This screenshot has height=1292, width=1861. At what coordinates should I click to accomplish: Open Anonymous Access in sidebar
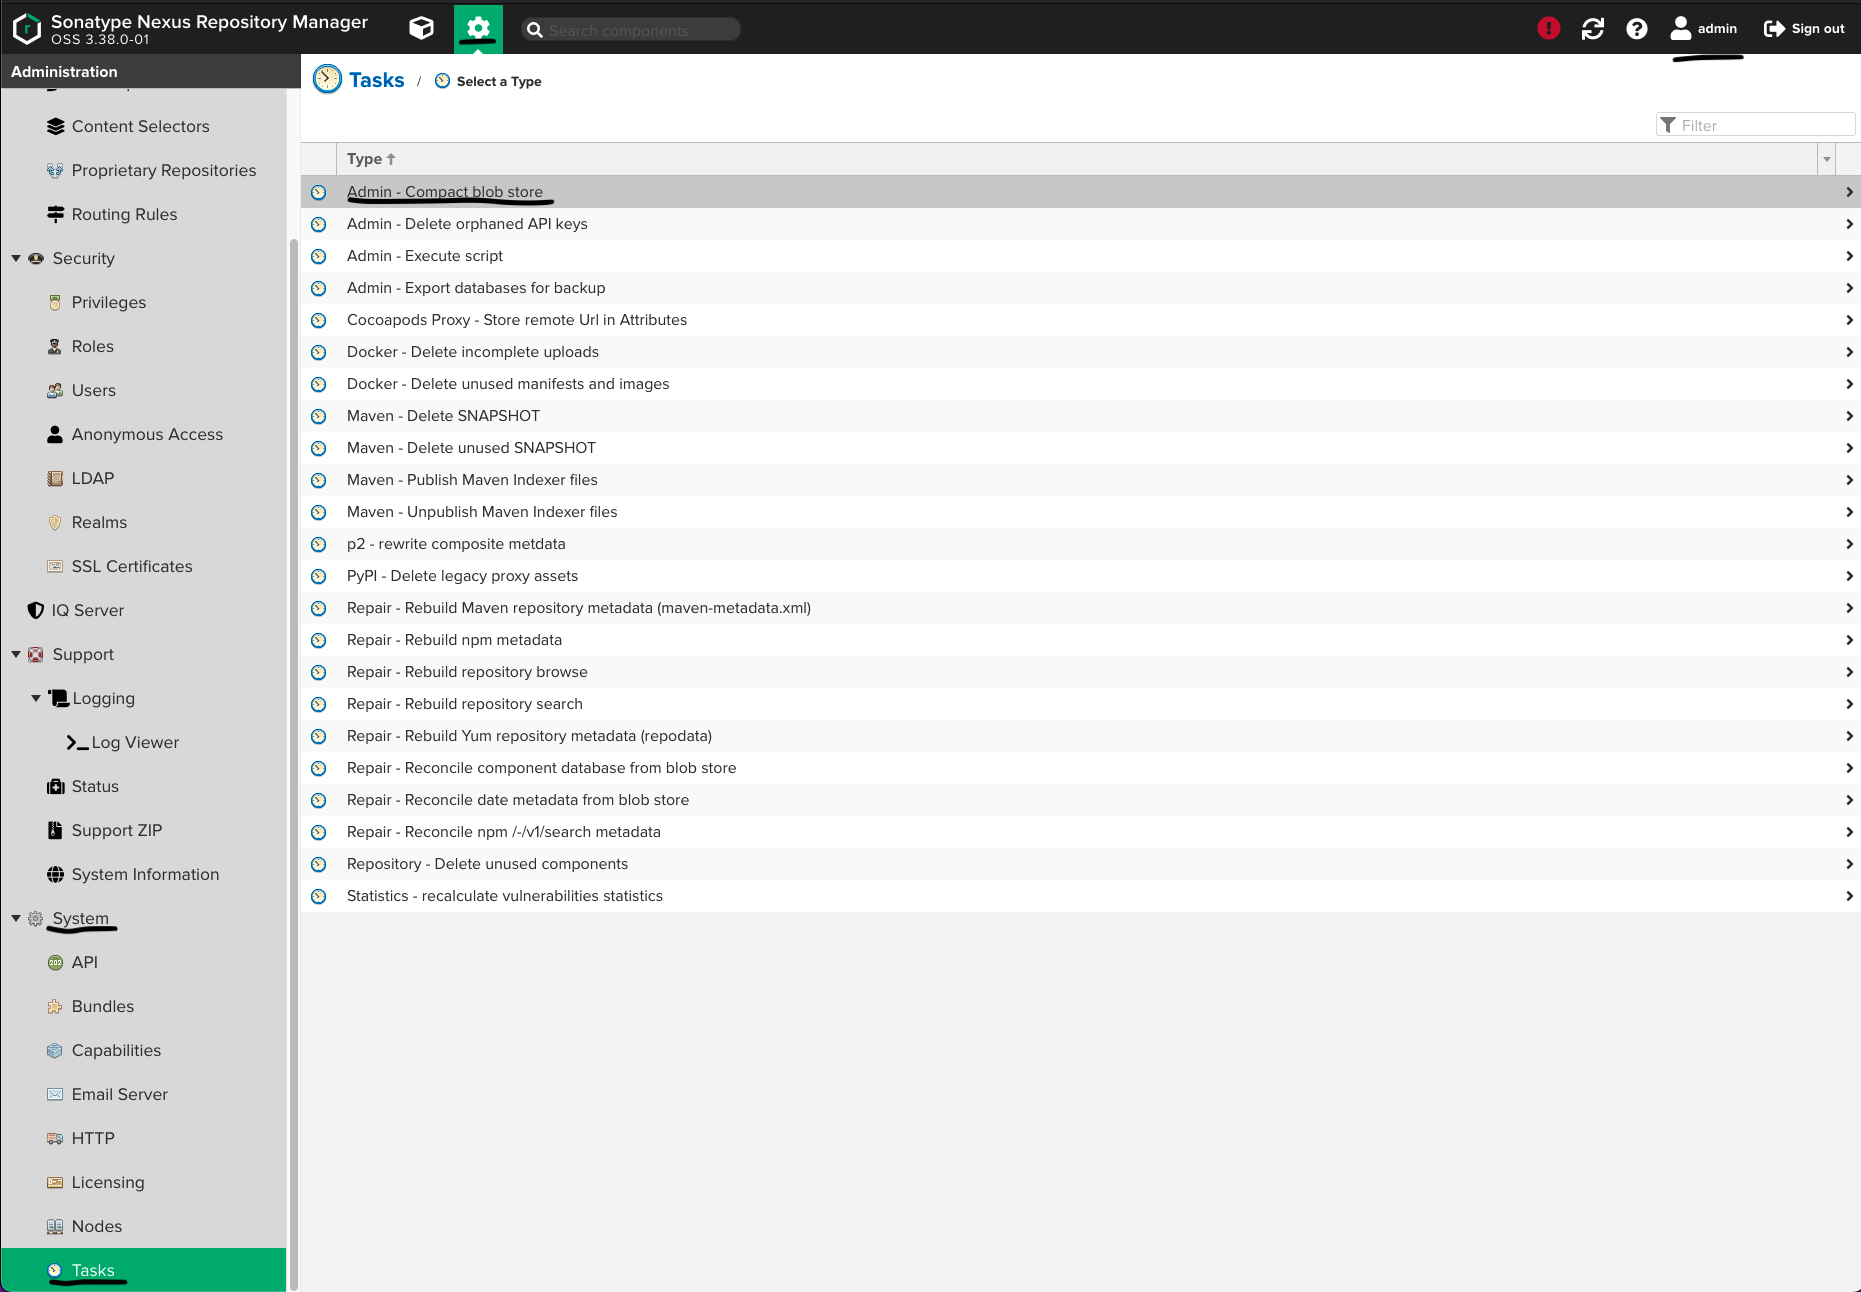coord(147,434)
